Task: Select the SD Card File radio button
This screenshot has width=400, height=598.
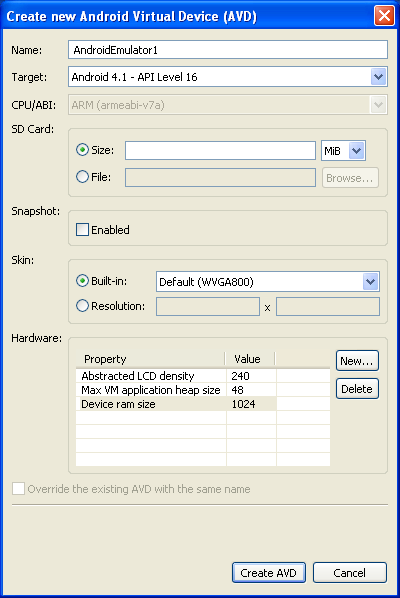Action: coord(82,177)
